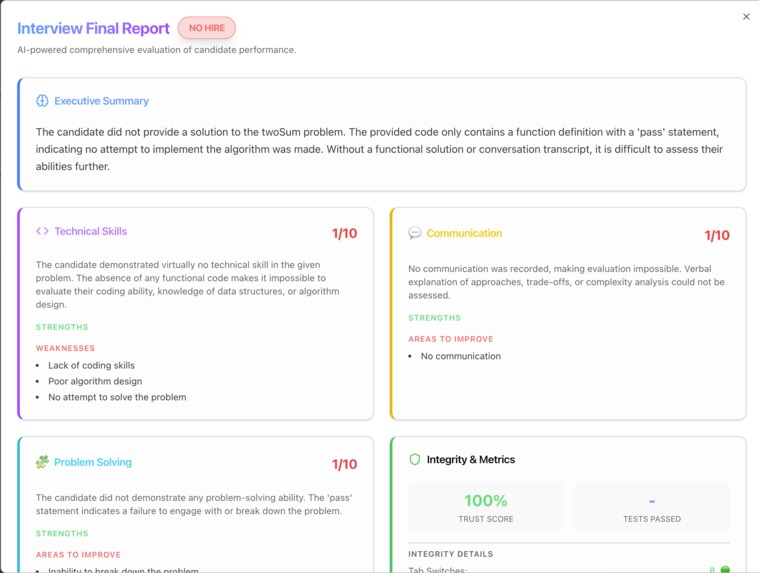Click 'Poor algorithm design' bullet
Viewport: 759px width, 573px height.
pos(95,381)
